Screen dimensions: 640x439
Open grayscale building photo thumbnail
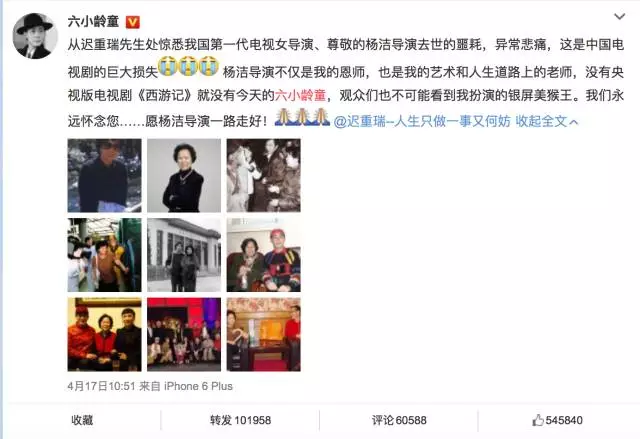coord(184,255)
